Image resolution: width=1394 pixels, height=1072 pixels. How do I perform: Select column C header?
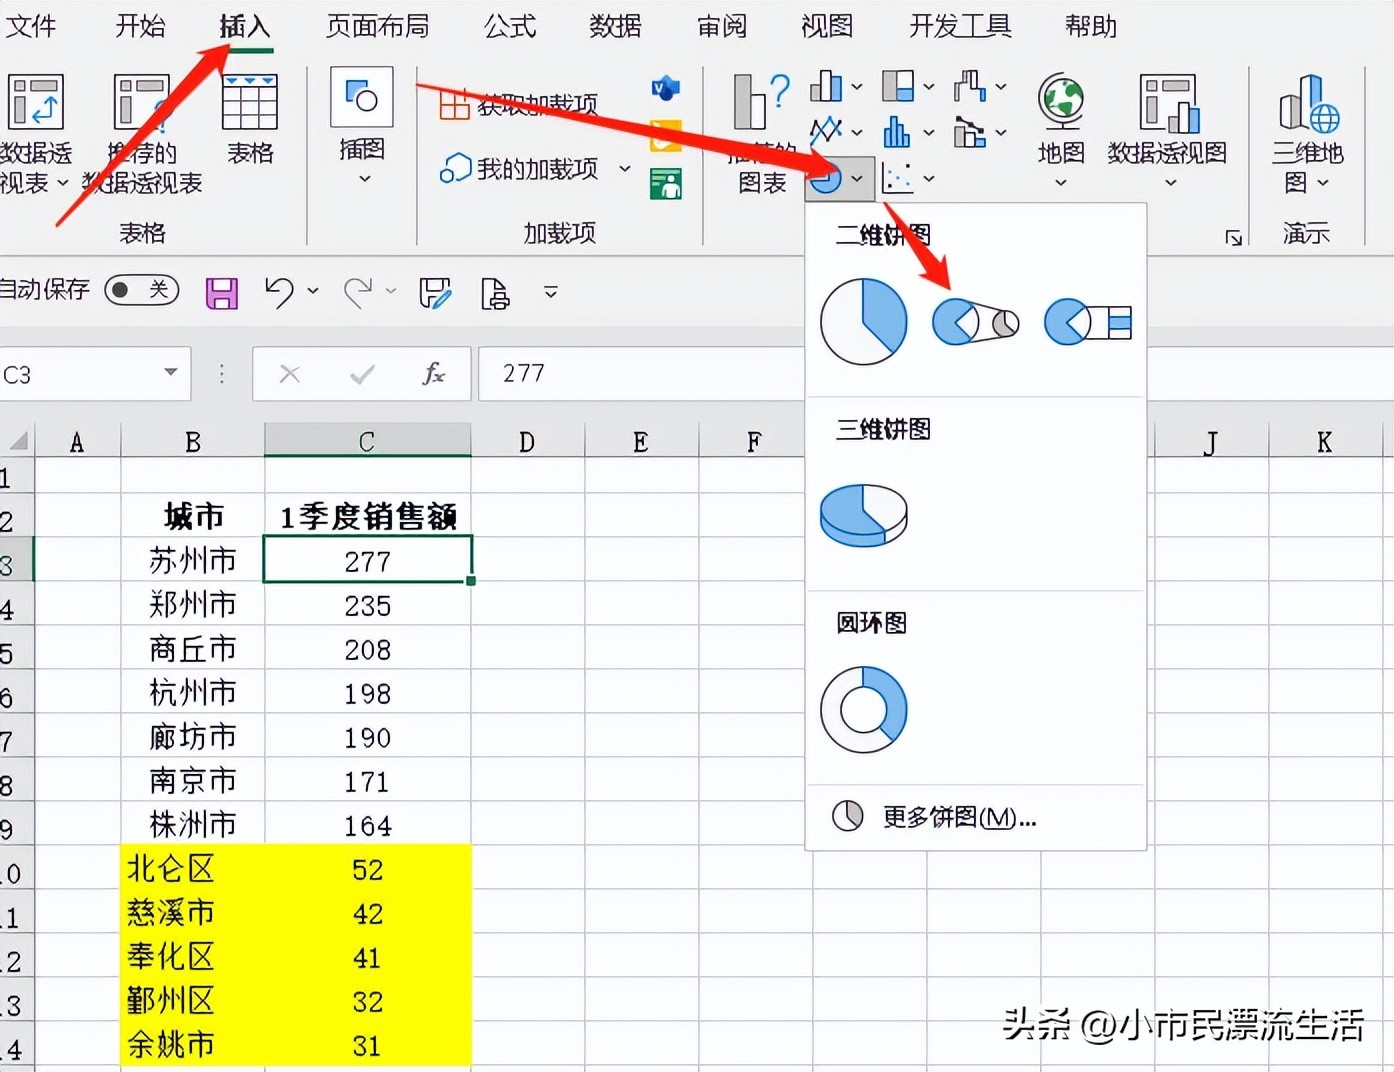[x=367, y=441]
